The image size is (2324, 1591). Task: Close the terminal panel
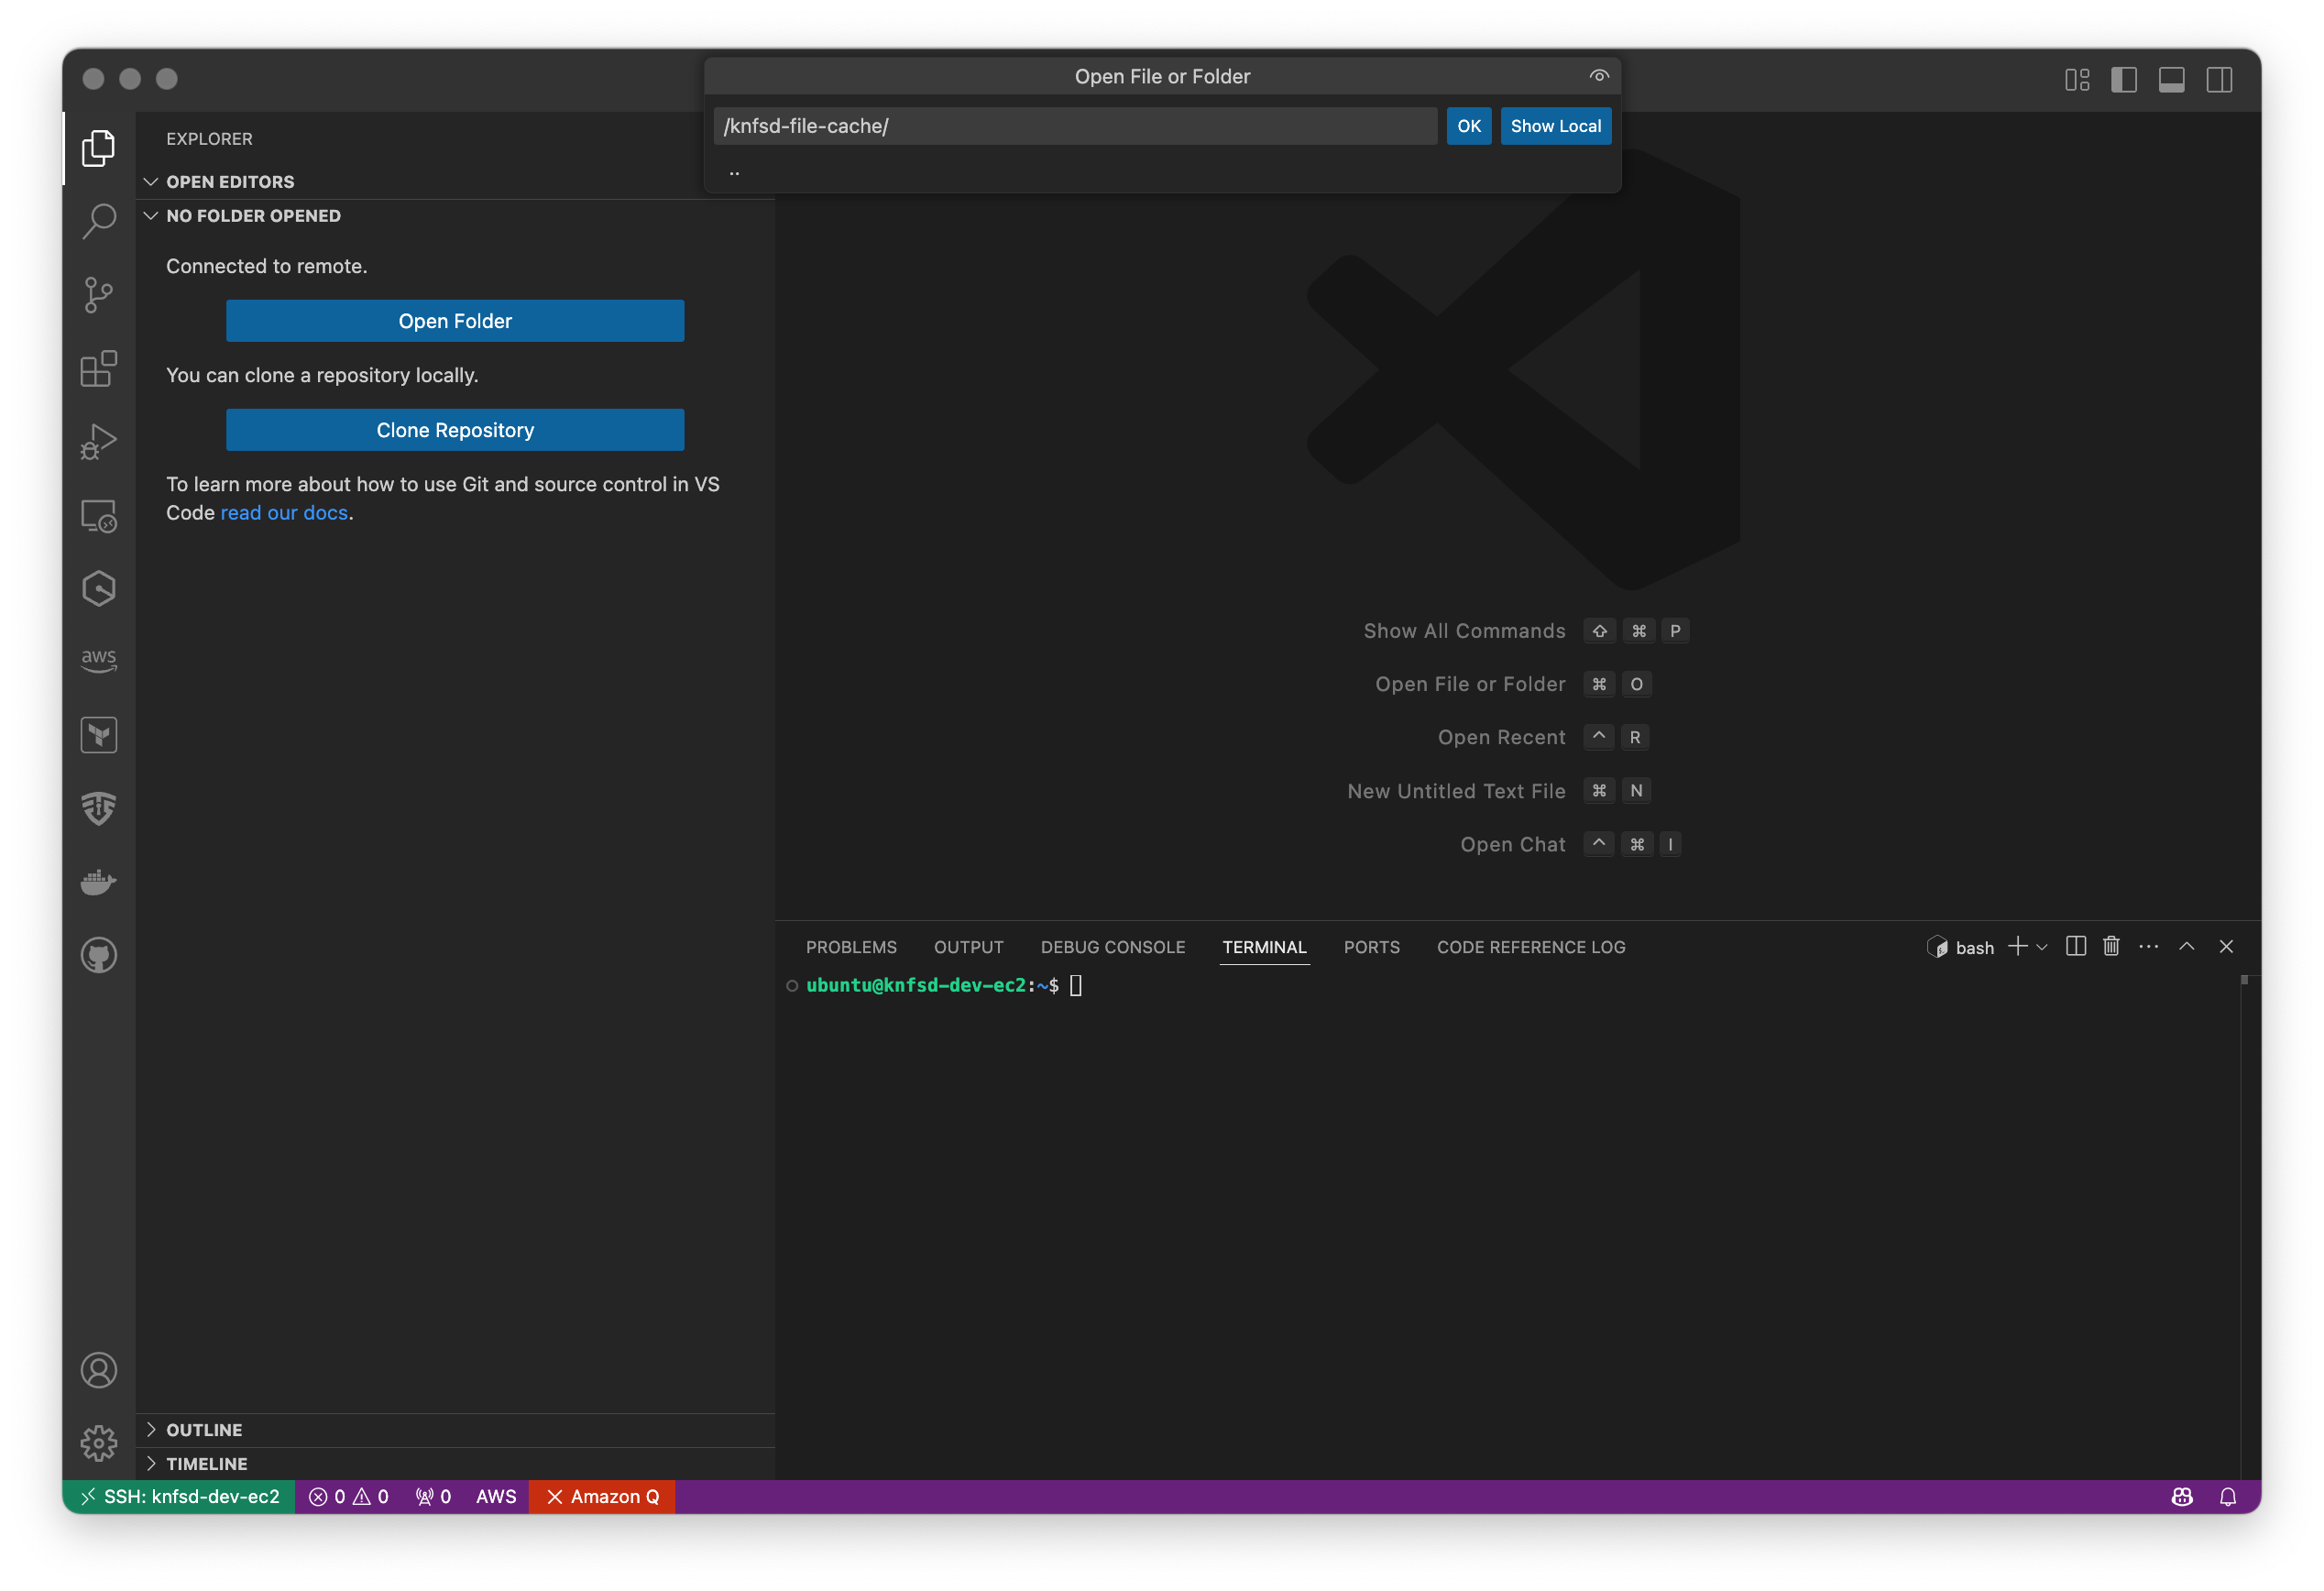(x=2226, y=946)
